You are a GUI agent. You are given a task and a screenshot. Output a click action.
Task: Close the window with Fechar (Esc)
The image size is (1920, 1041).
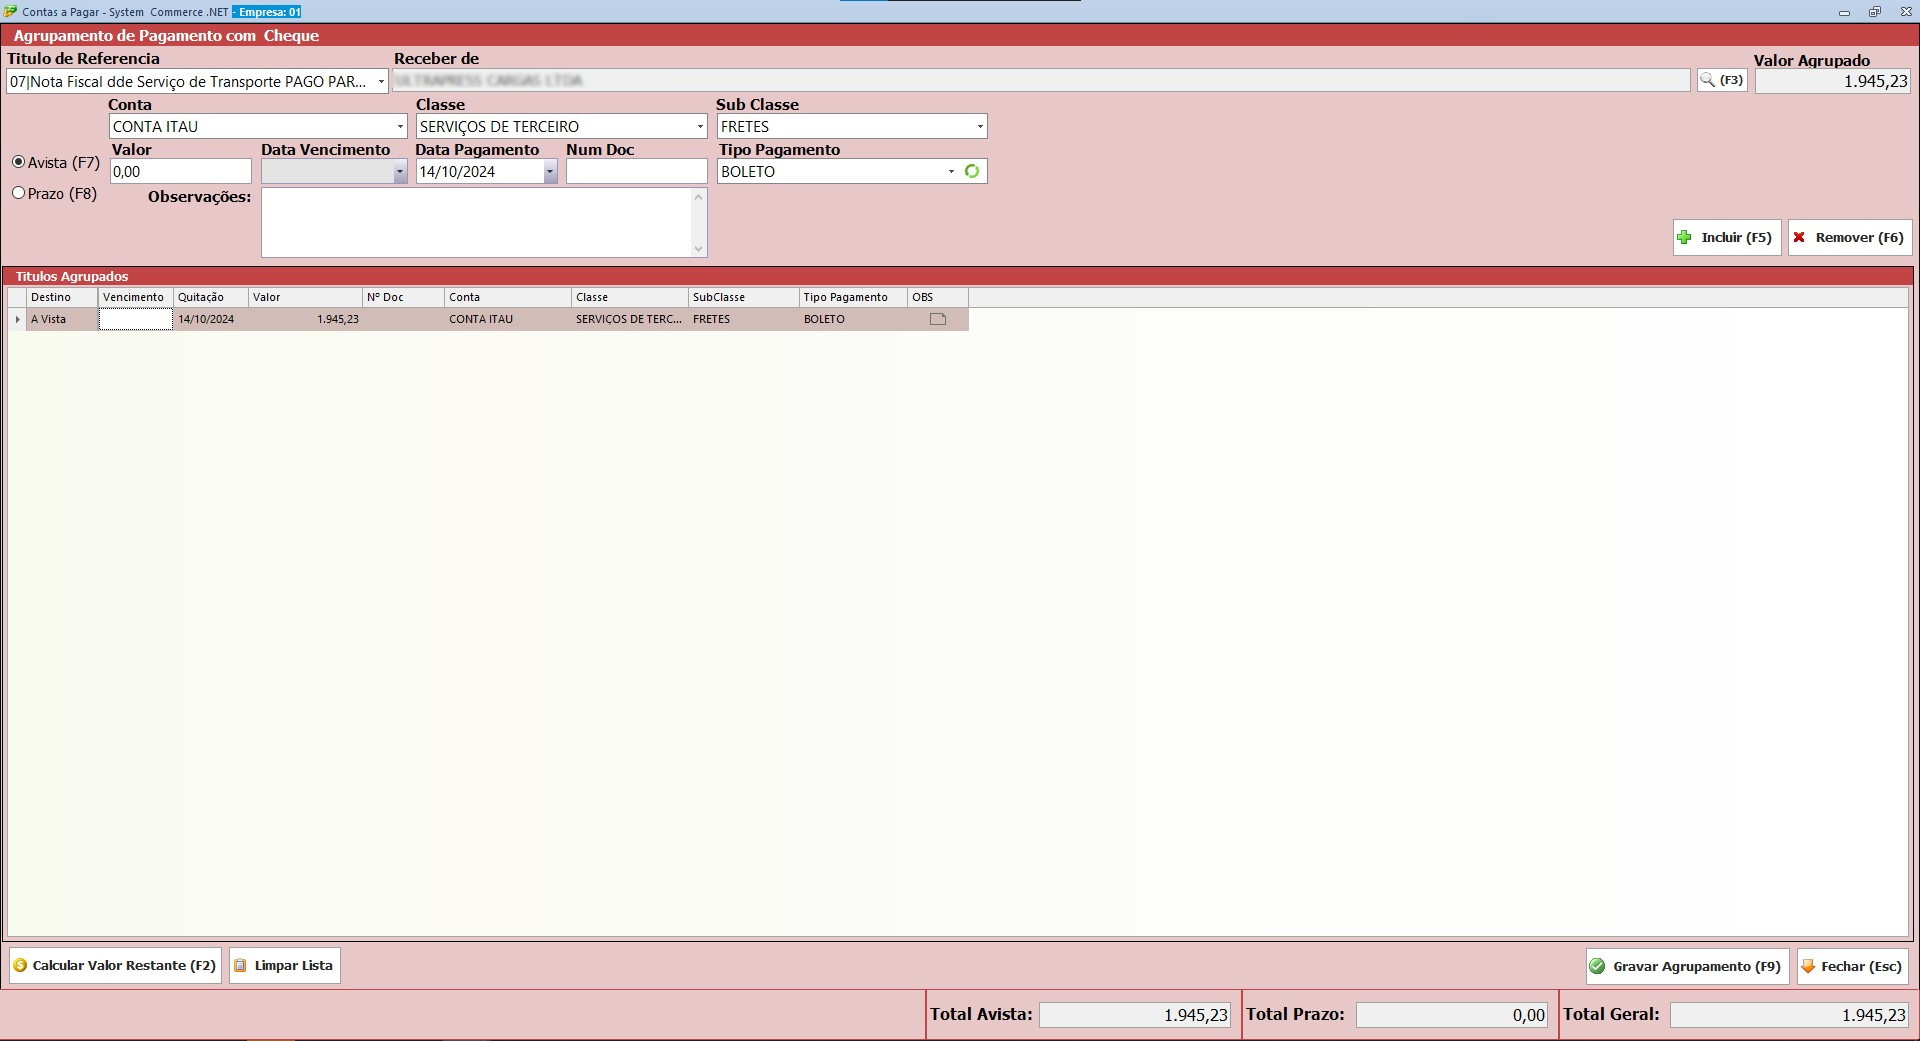click(x=1852, y=967)
